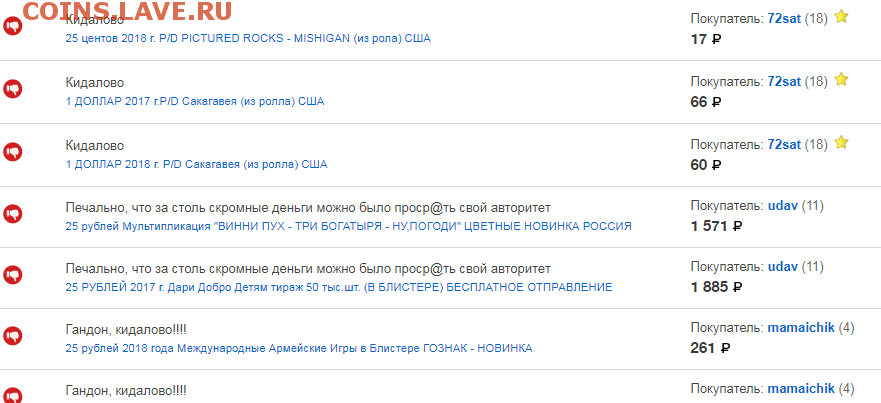Click gold star next to 72sat on 66 ₽ row
This screenshot has width=881, height=403.
(841, 80)
